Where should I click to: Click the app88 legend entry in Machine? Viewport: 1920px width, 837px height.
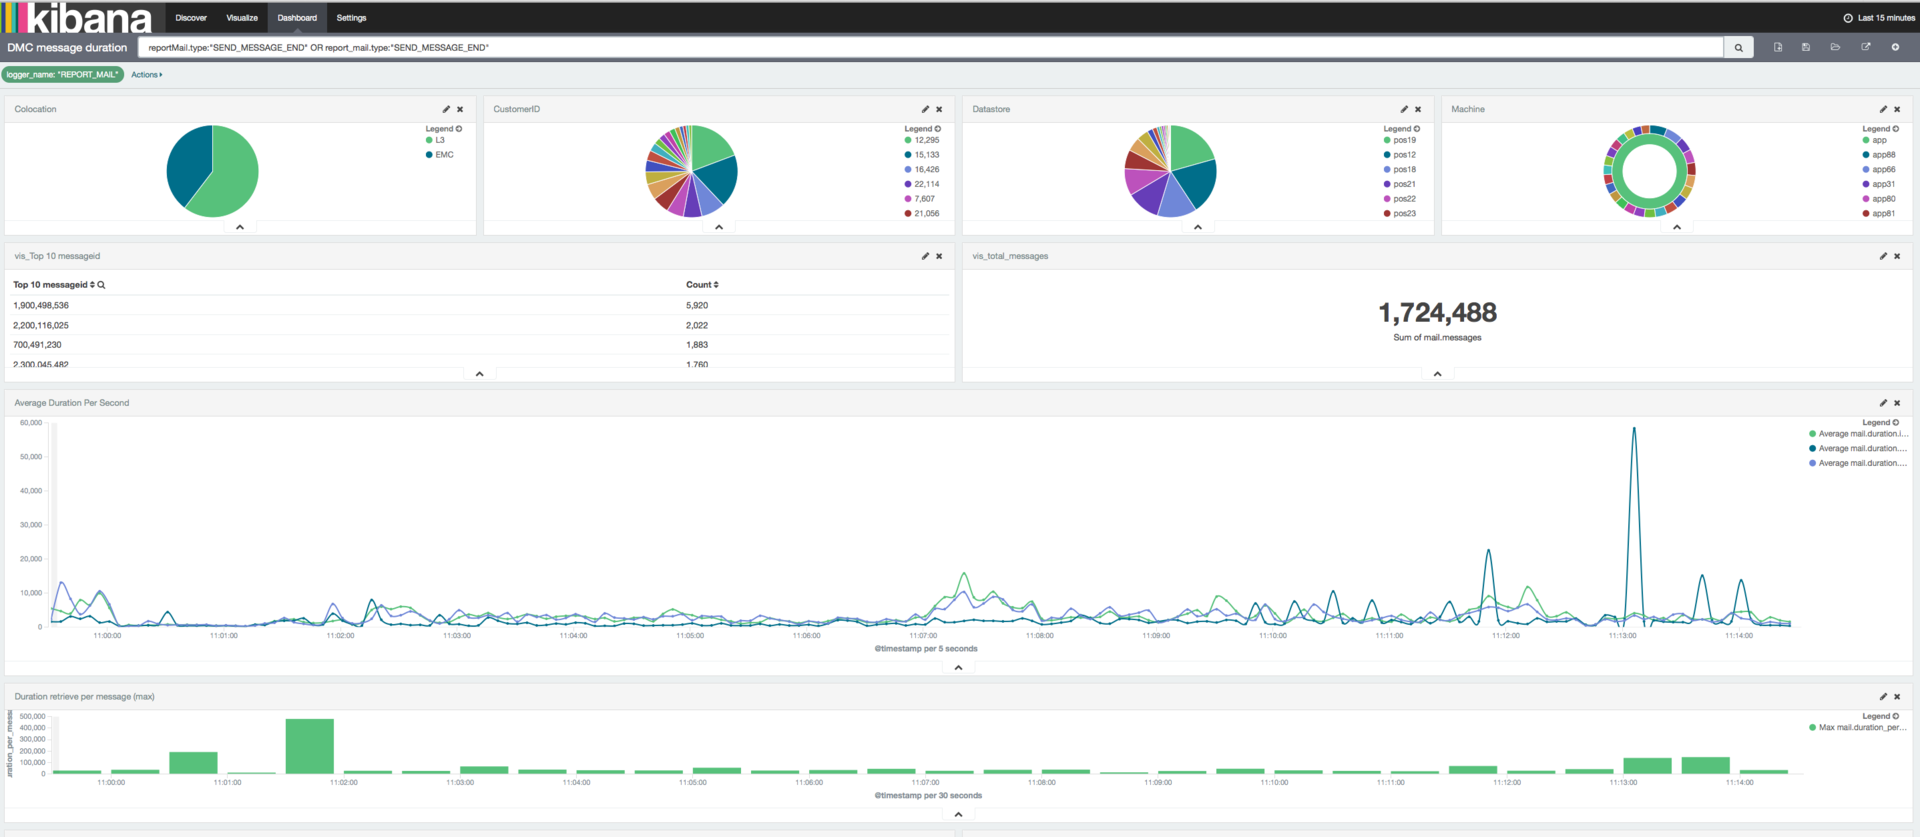(x=1878, y=155)
